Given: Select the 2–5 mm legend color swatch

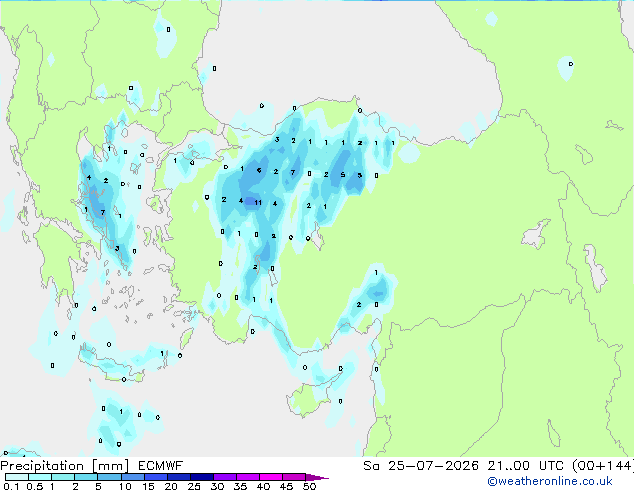Looking at the screenshot, I should 86,477.
